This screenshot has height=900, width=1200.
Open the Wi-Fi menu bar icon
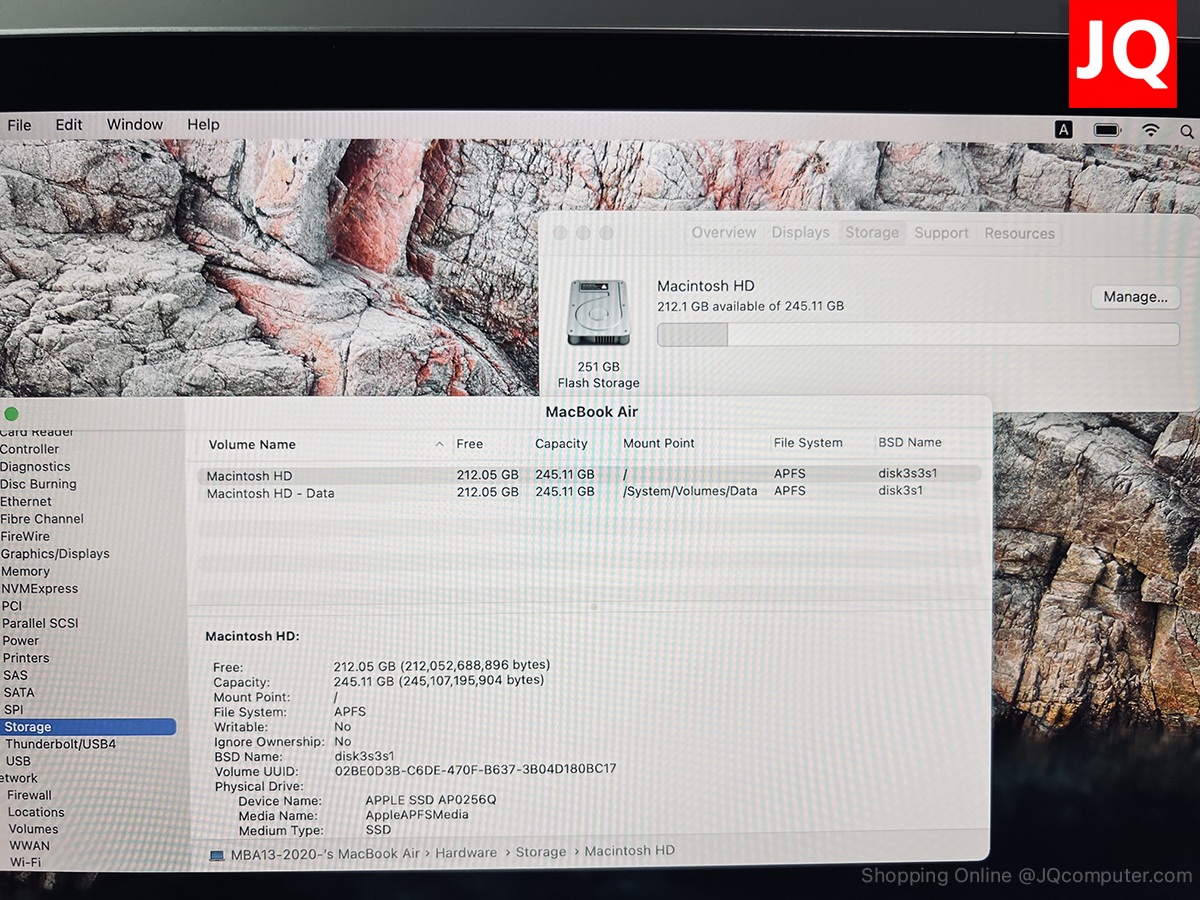(x=1151, y=130)
